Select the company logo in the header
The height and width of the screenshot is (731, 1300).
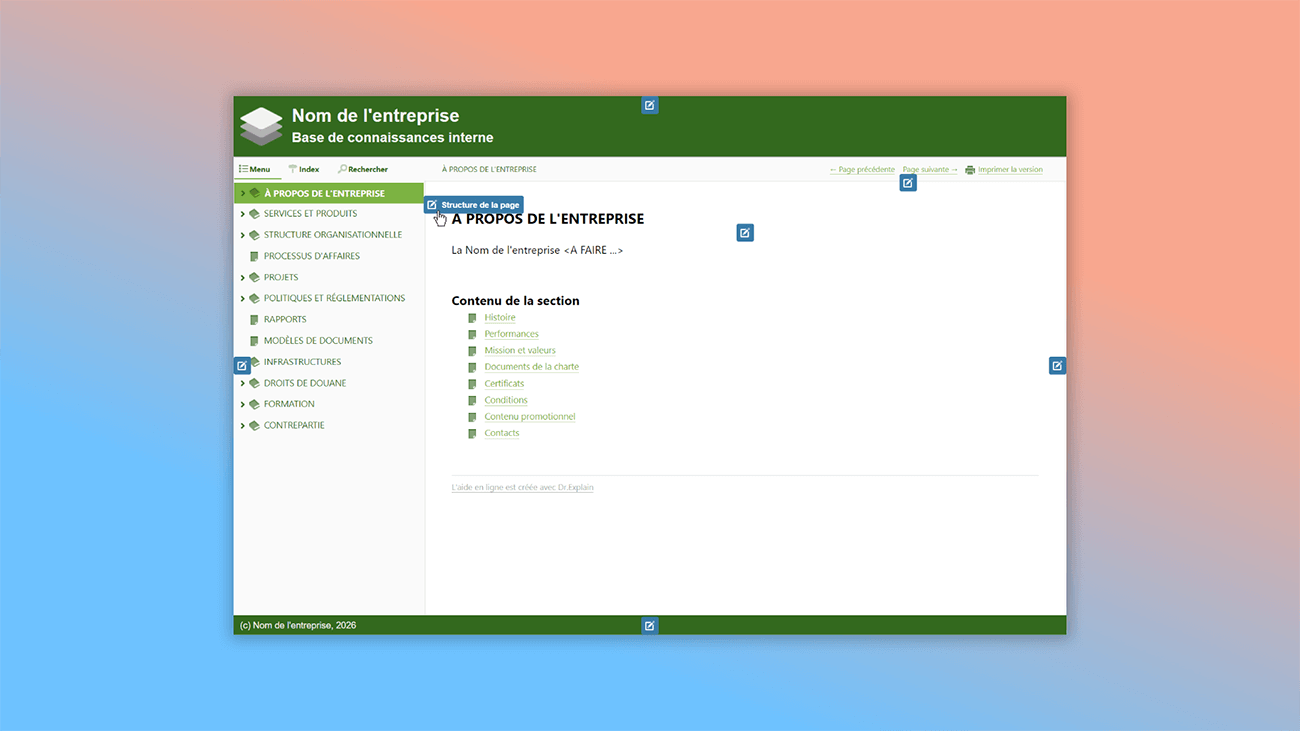point(260,125)
